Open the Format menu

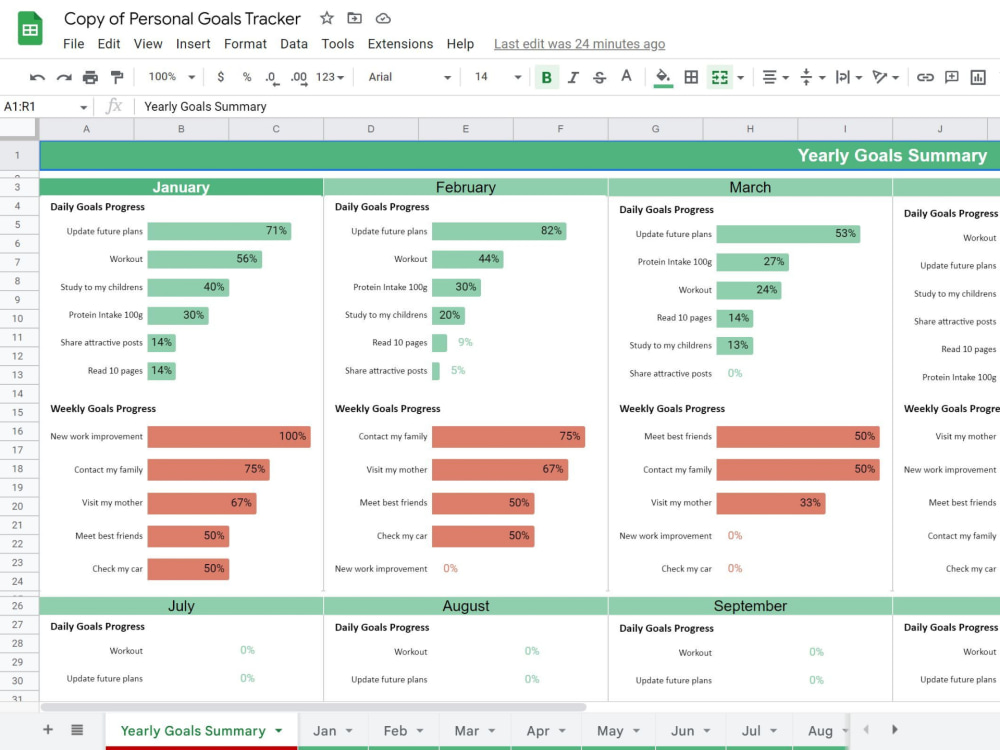(x=246, y=44)
